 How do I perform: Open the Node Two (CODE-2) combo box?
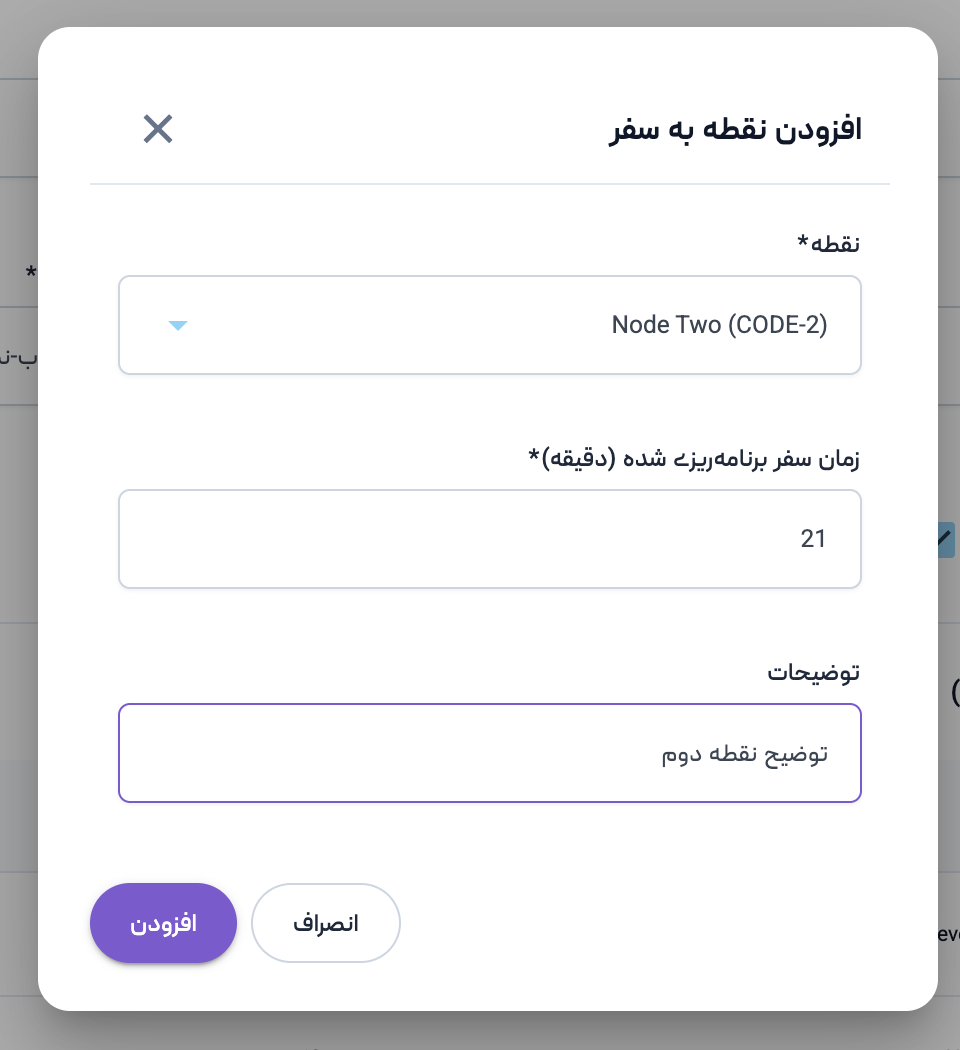click(489, 325)
